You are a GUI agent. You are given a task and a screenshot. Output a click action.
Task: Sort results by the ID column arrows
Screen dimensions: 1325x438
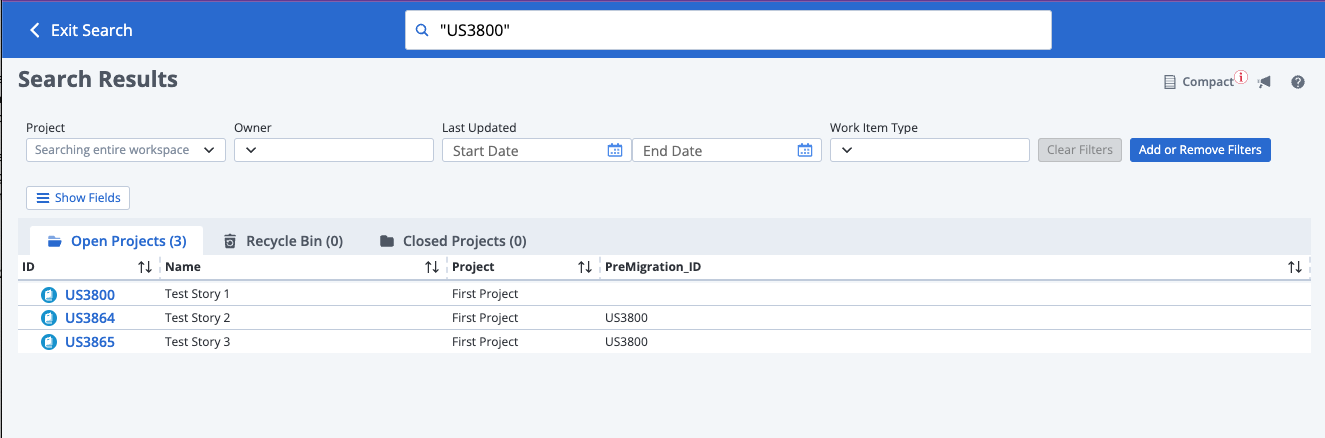[145, 267]
